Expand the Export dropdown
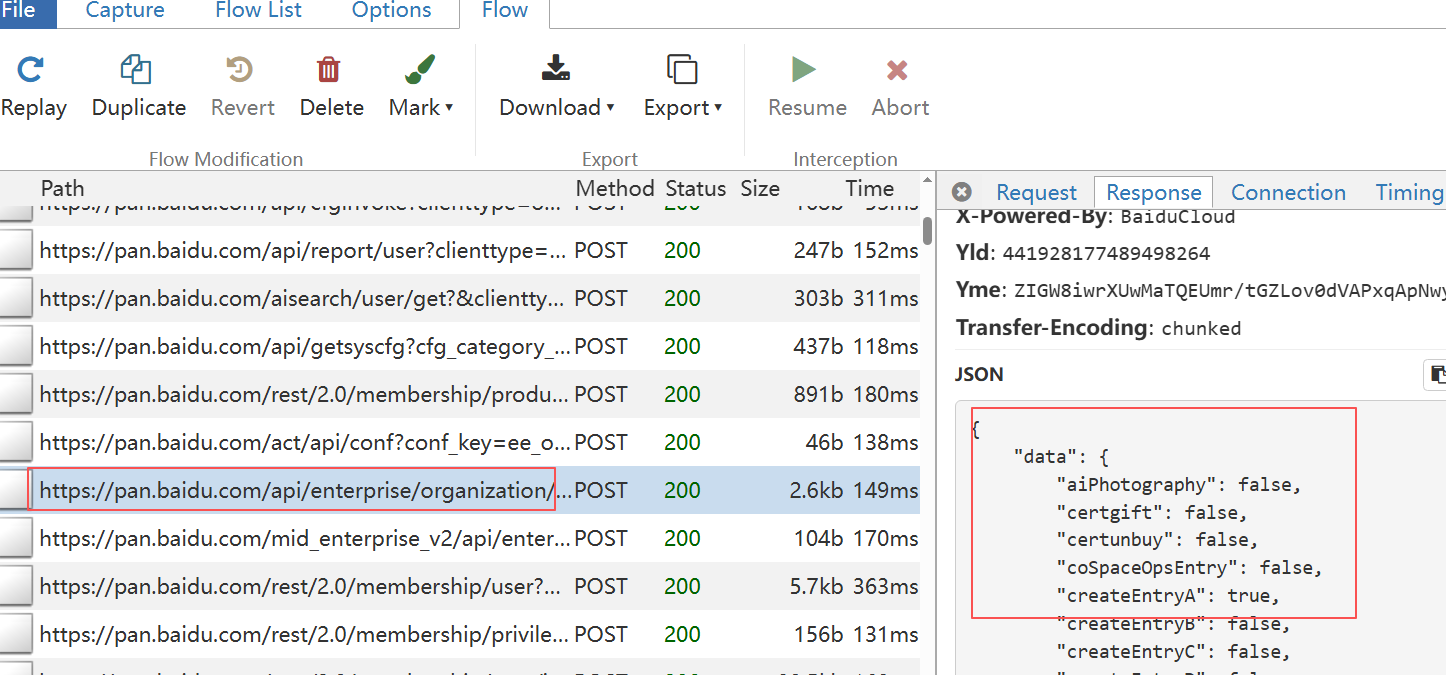The image size is (1446, 675). (x=683, y=87)
